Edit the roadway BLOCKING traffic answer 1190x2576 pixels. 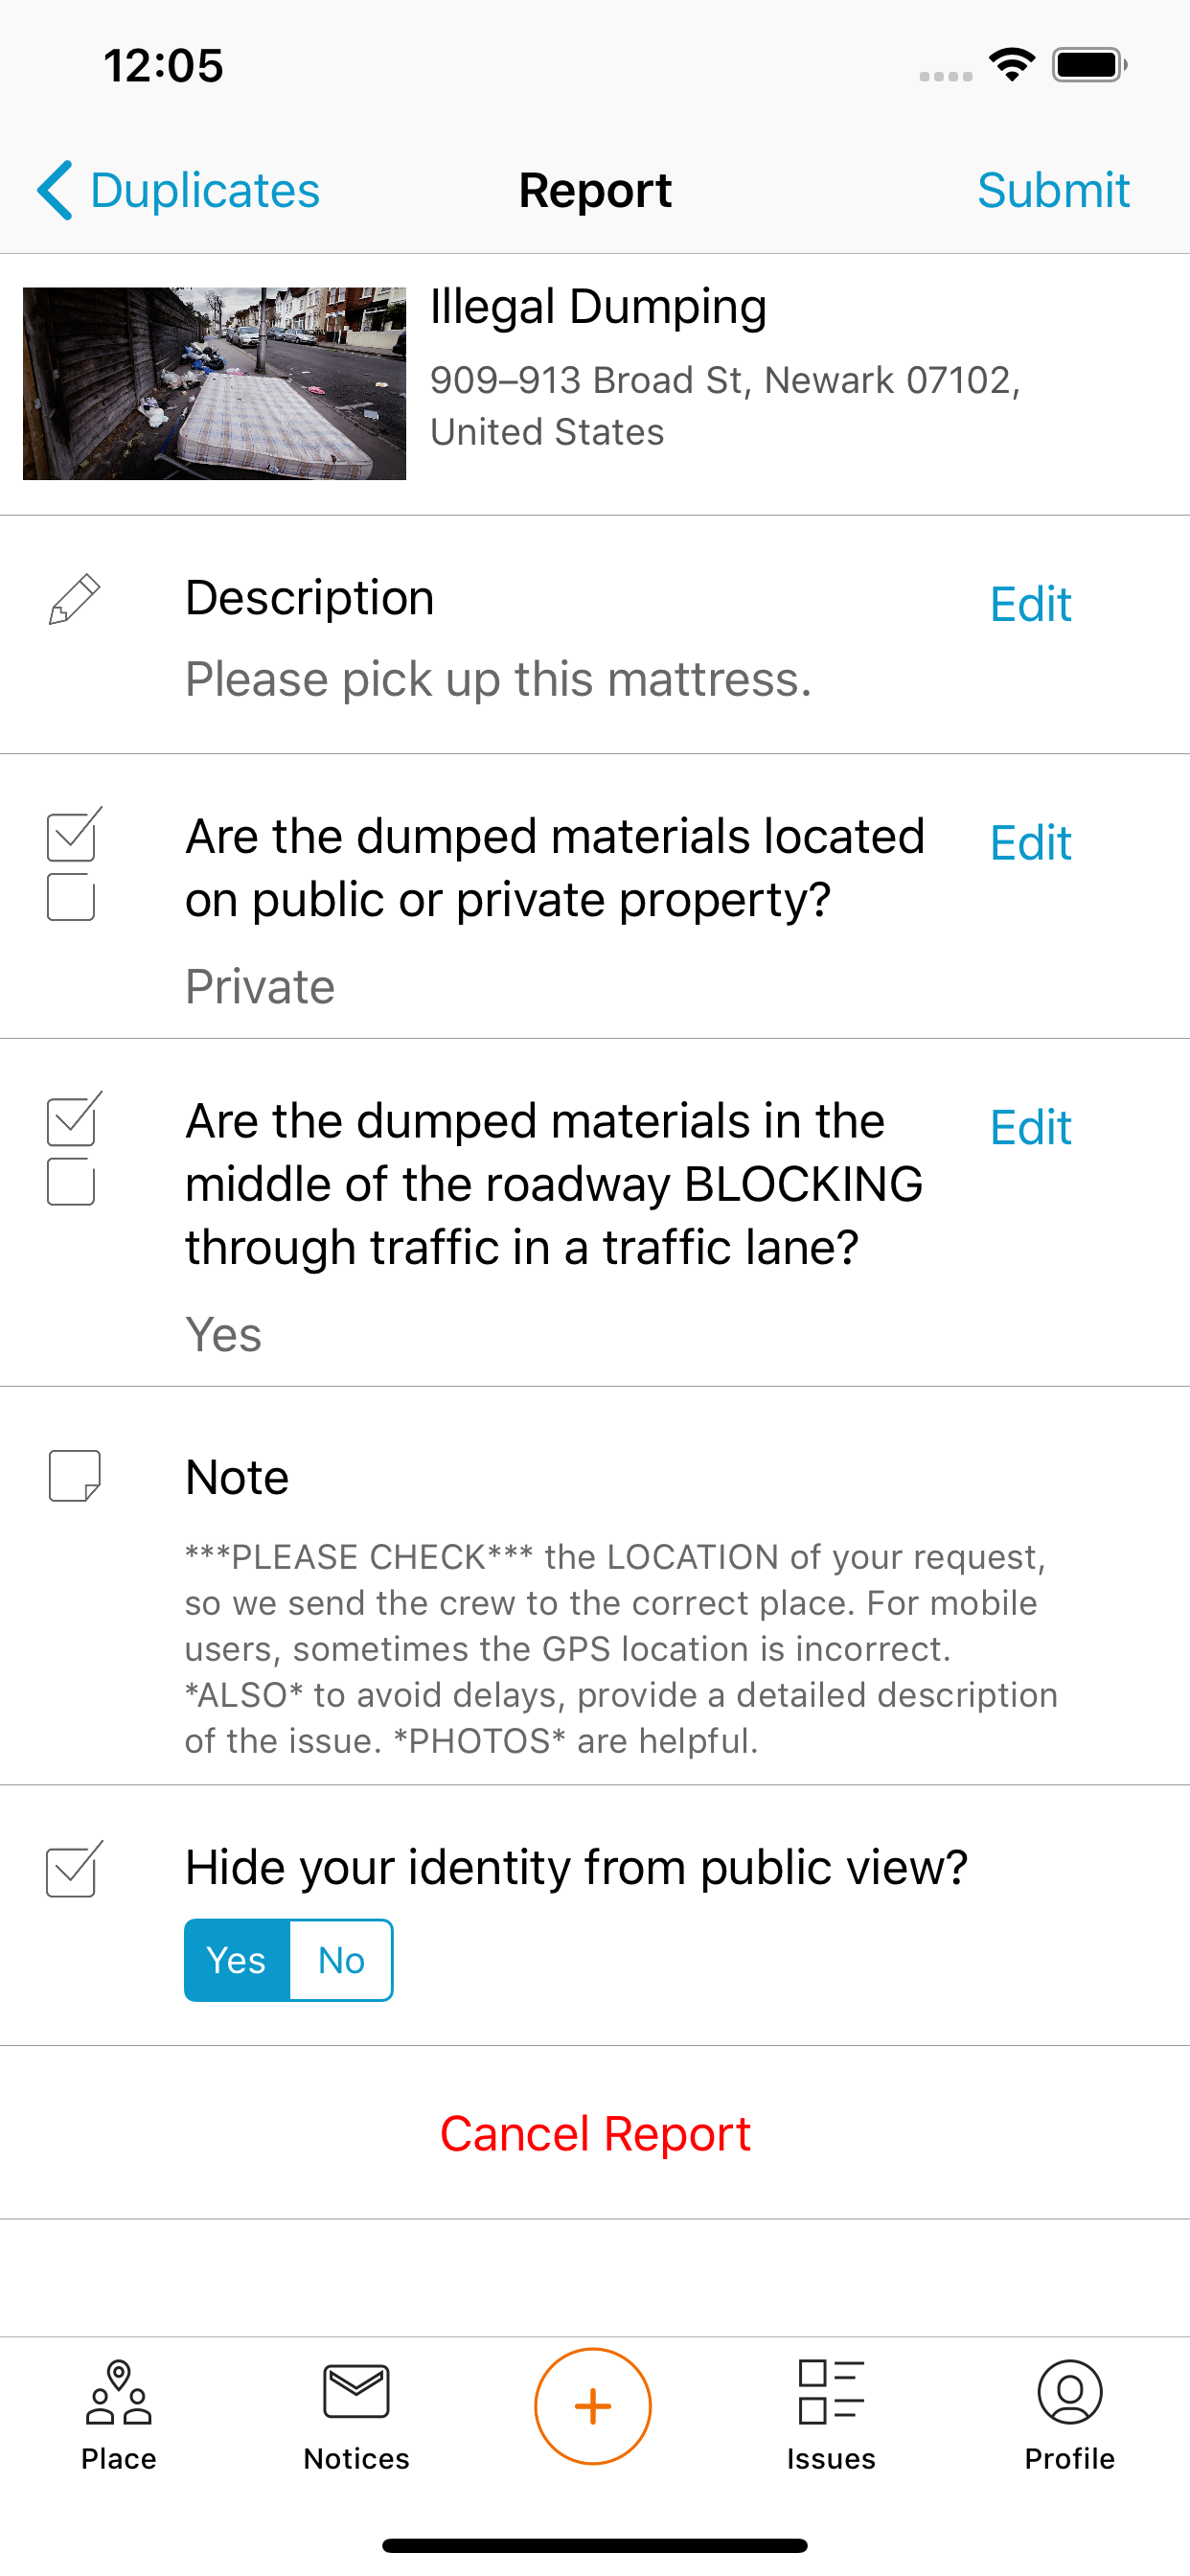(1030, 1128)
